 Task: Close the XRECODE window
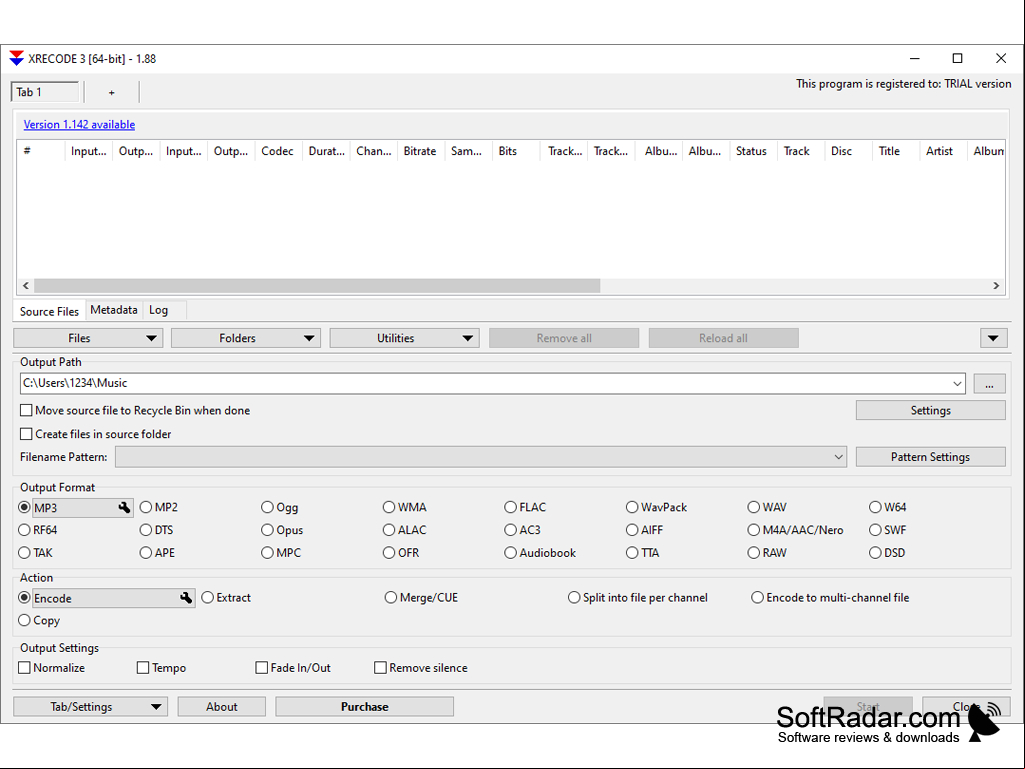coord(1001,58)
